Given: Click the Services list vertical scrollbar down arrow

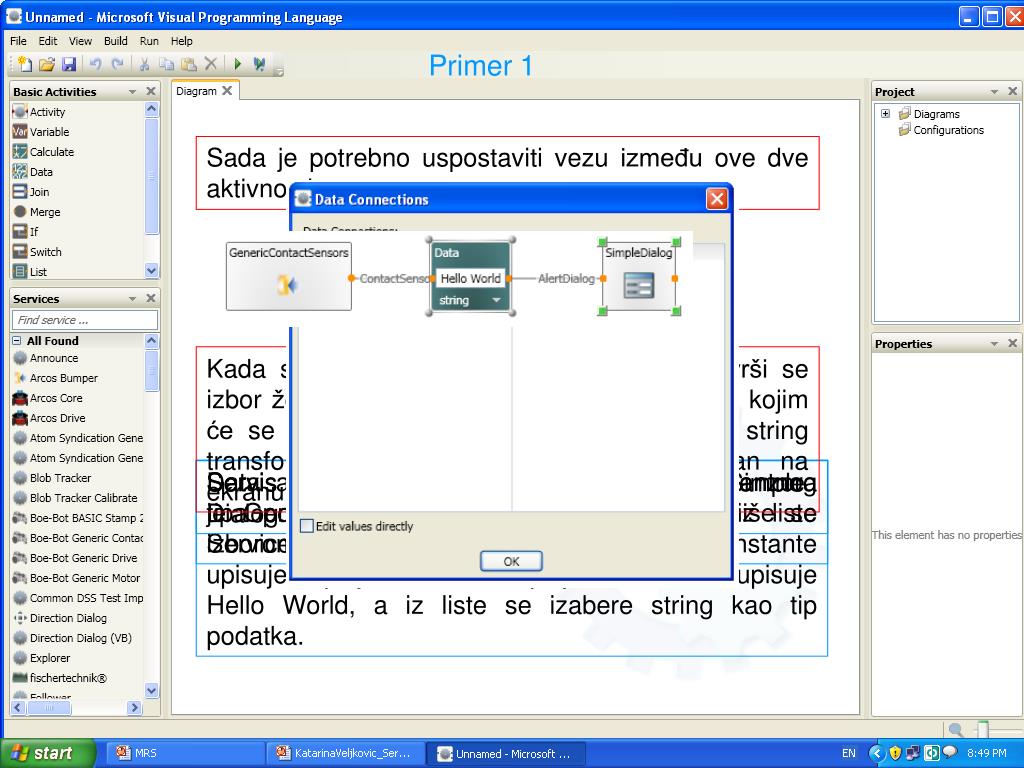Looking at the screenshot, I should click(152, 690).
